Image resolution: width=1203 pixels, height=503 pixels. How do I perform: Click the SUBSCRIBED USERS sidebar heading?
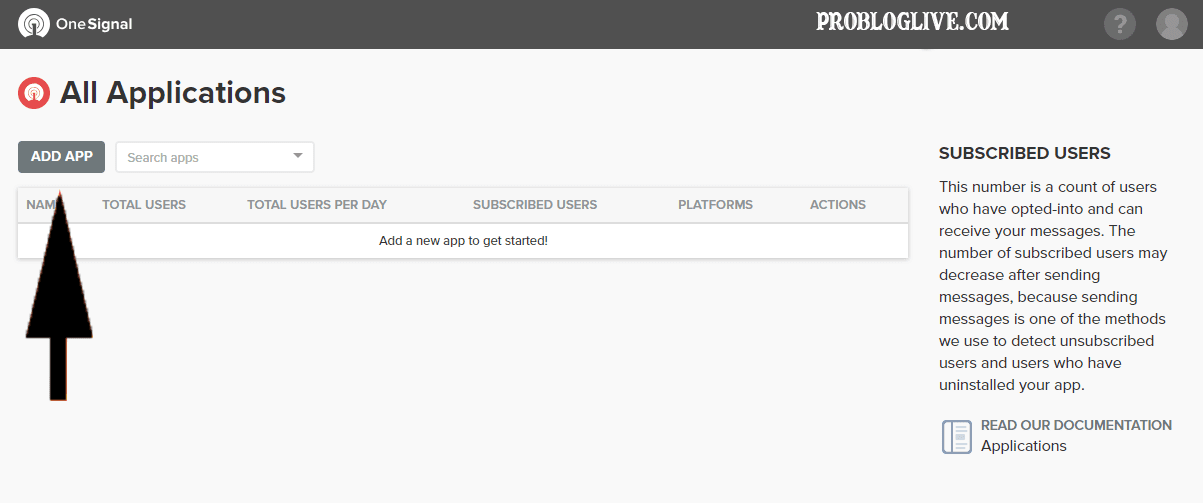1025,154
